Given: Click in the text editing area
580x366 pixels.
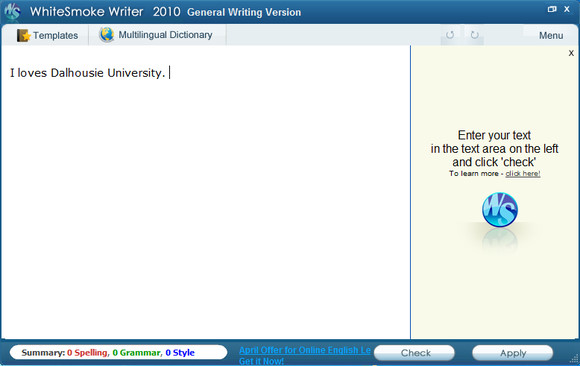Looking at the screenshot, I should 206,192.
